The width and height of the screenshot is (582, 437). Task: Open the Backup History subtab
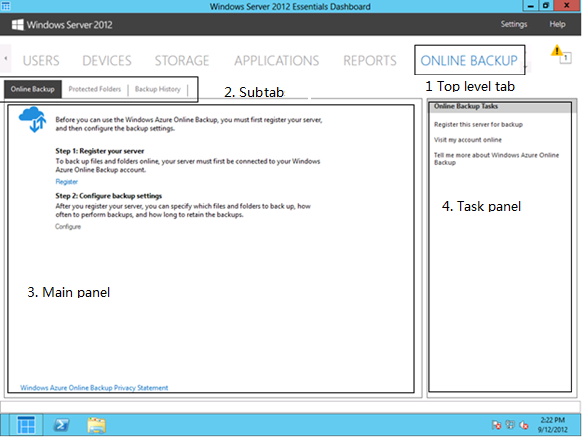(x=158, y=89)
